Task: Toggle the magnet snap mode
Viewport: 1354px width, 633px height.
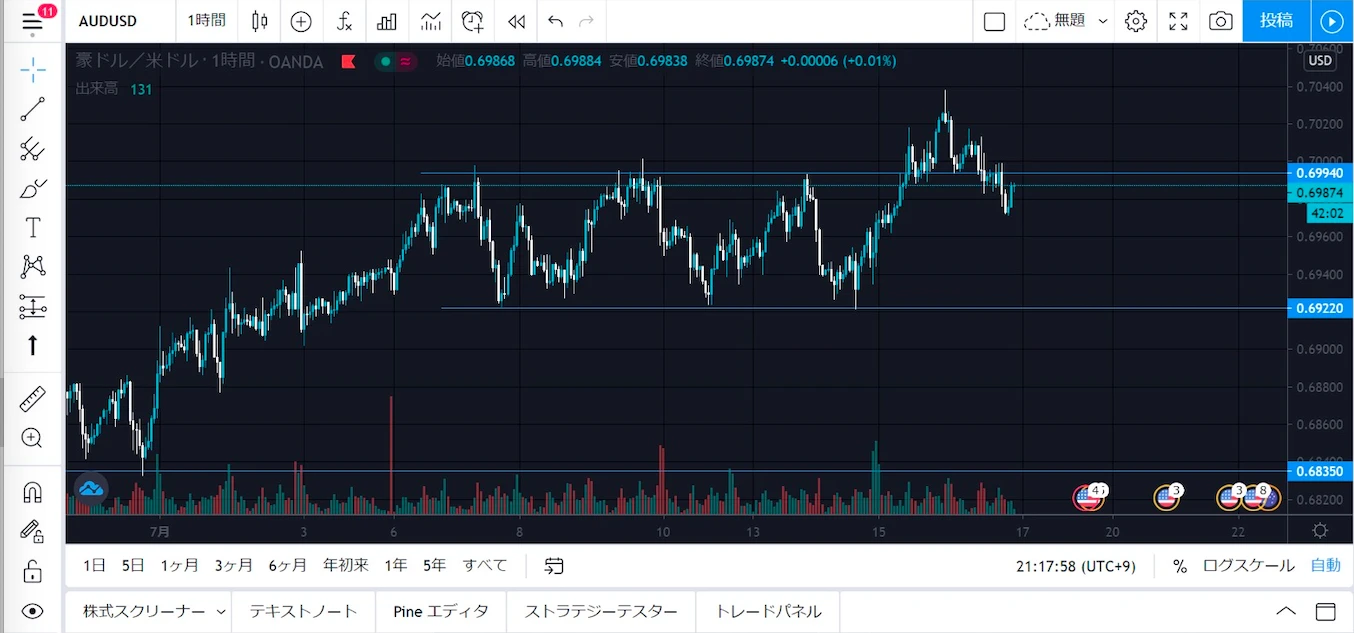Action: [32, 492]
